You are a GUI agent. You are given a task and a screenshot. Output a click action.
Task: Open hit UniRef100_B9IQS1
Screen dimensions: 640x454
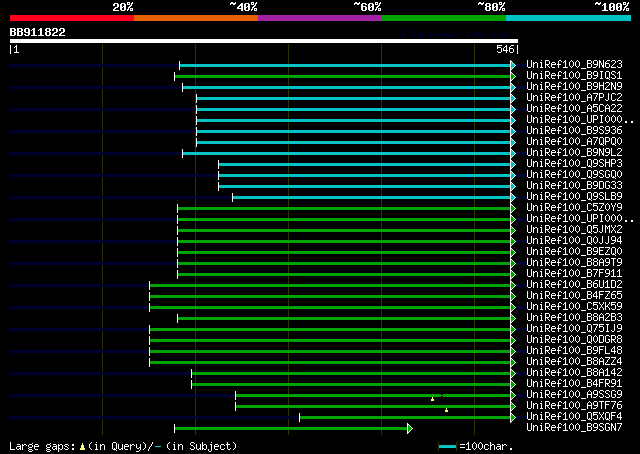(x=574, y=76)
